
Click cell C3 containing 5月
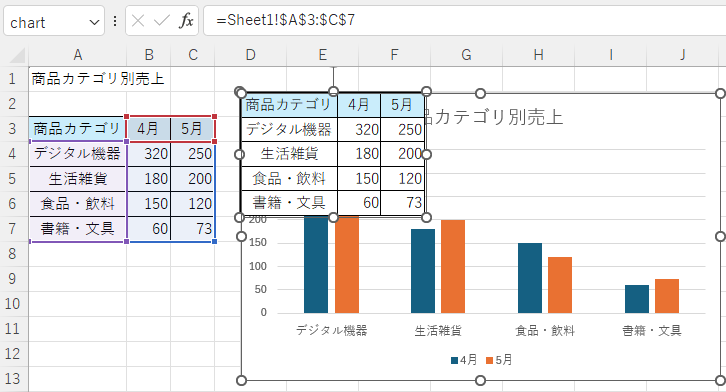193,129
